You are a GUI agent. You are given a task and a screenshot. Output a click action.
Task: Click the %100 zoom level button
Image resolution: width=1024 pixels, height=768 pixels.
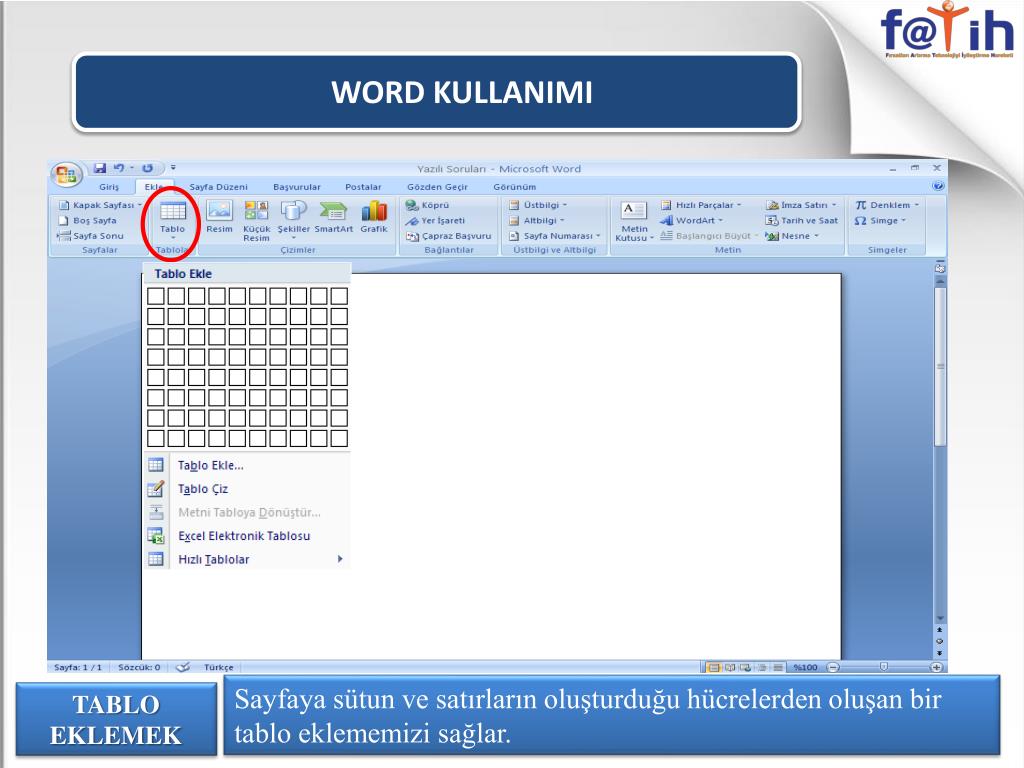coord(805,667)
